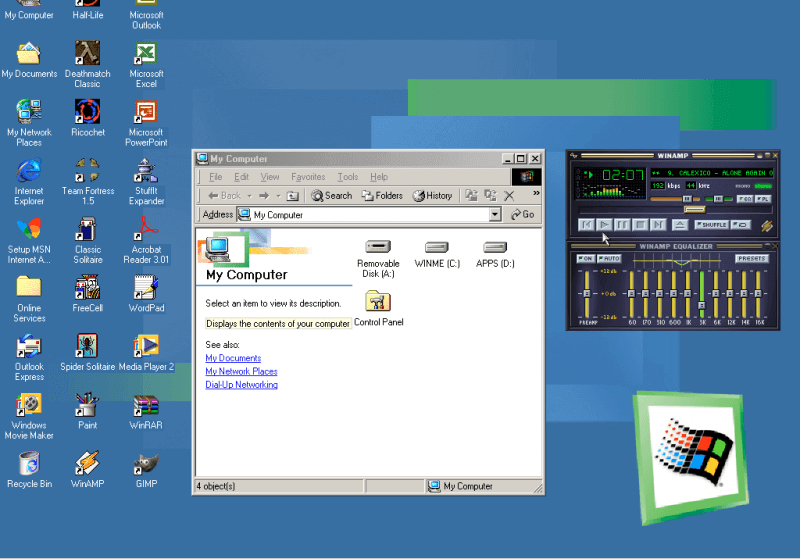Viewport: 800px width, 560px height.
Task: Launch Spider Solitaire desktop icon
Action: tap(87, 352)
